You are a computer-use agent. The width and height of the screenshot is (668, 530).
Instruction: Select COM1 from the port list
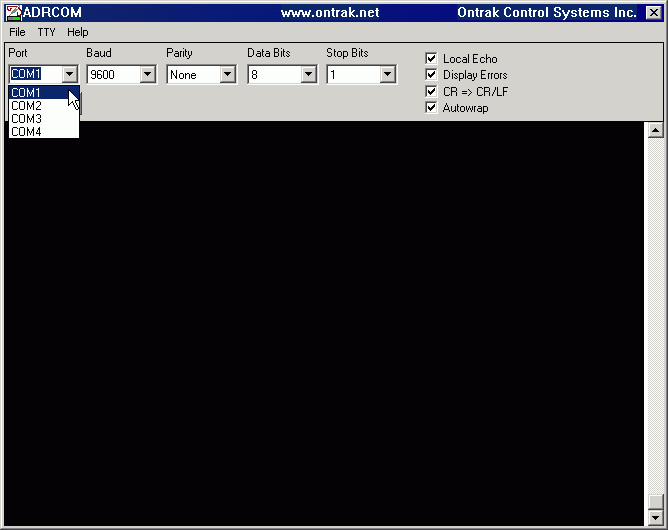point(44,92)
